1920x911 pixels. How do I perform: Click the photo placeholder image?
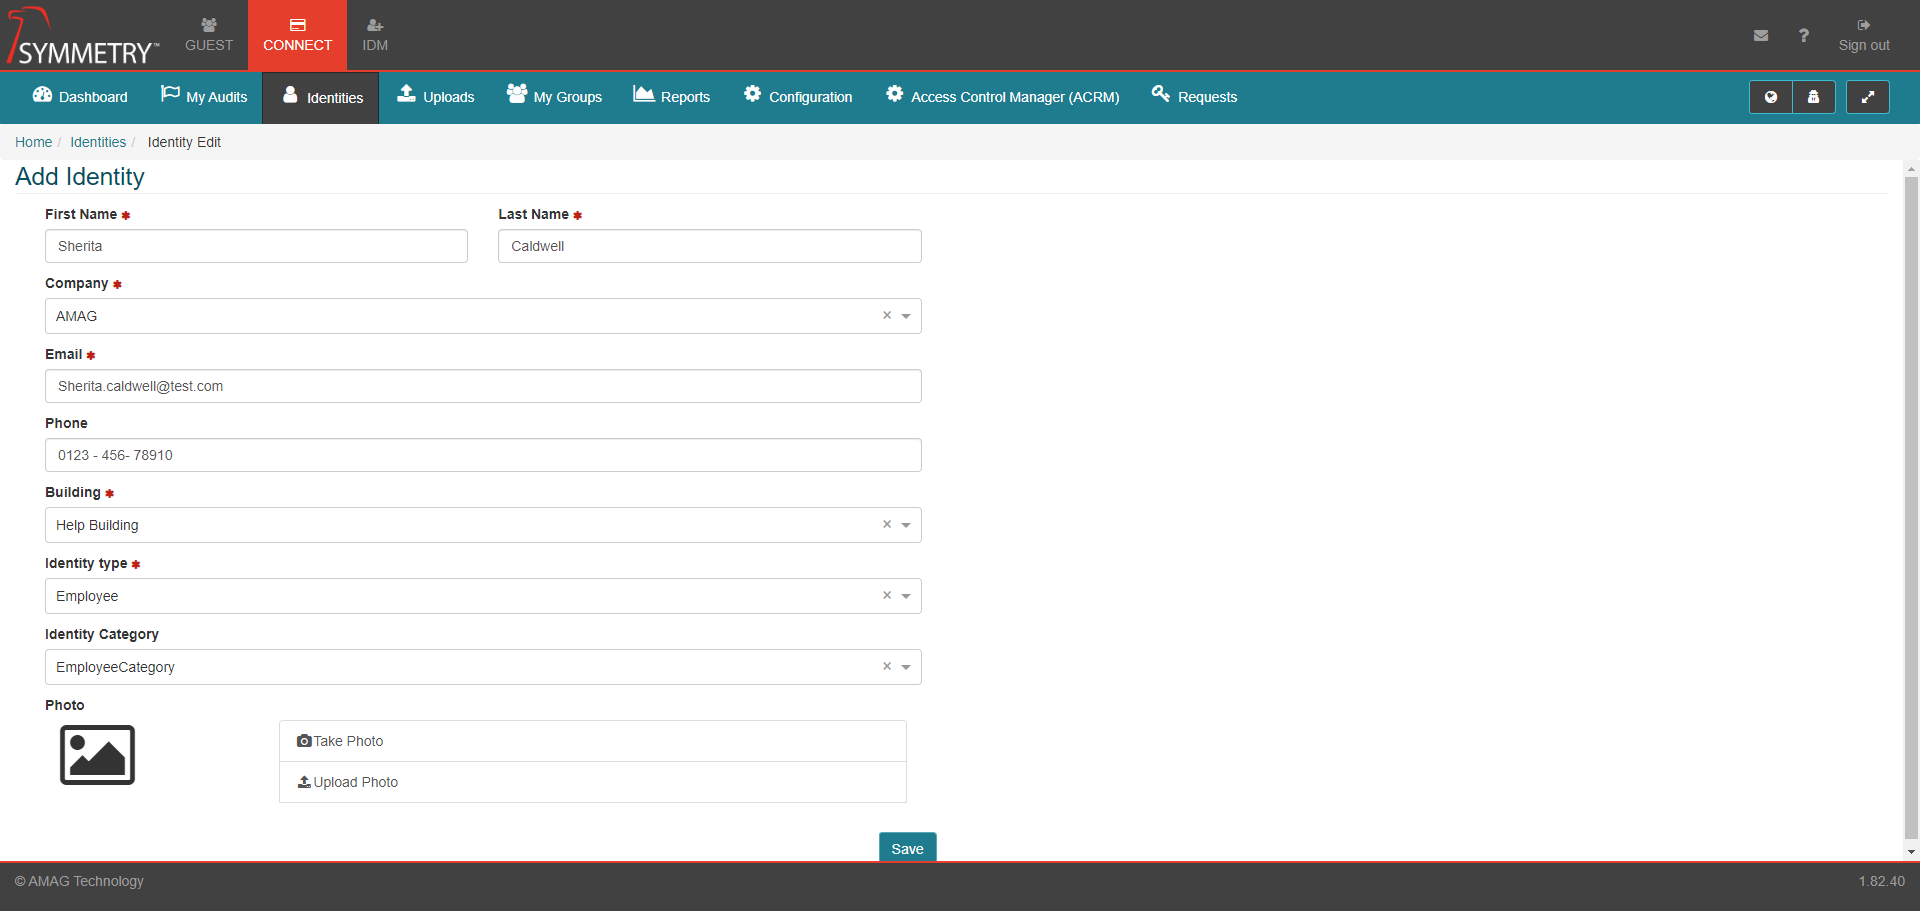(x=97, y=755)
